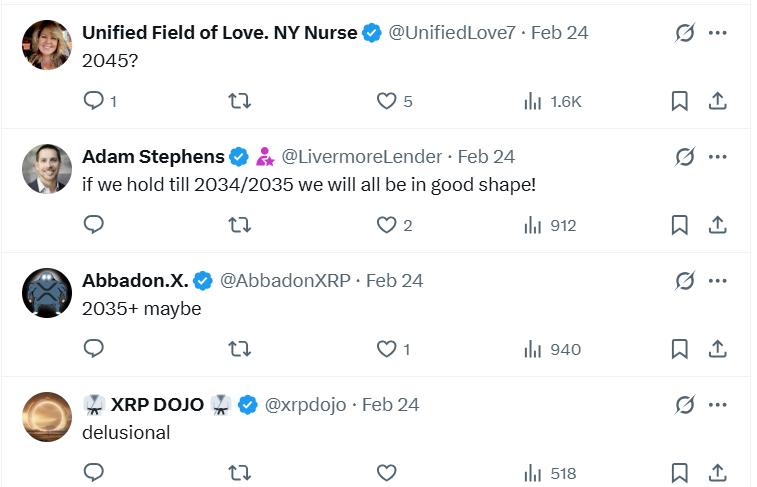This screenshot has height=487, width=757.
Task: Click XRP DOJO profile avatar
Action: [x=47, y=417]
